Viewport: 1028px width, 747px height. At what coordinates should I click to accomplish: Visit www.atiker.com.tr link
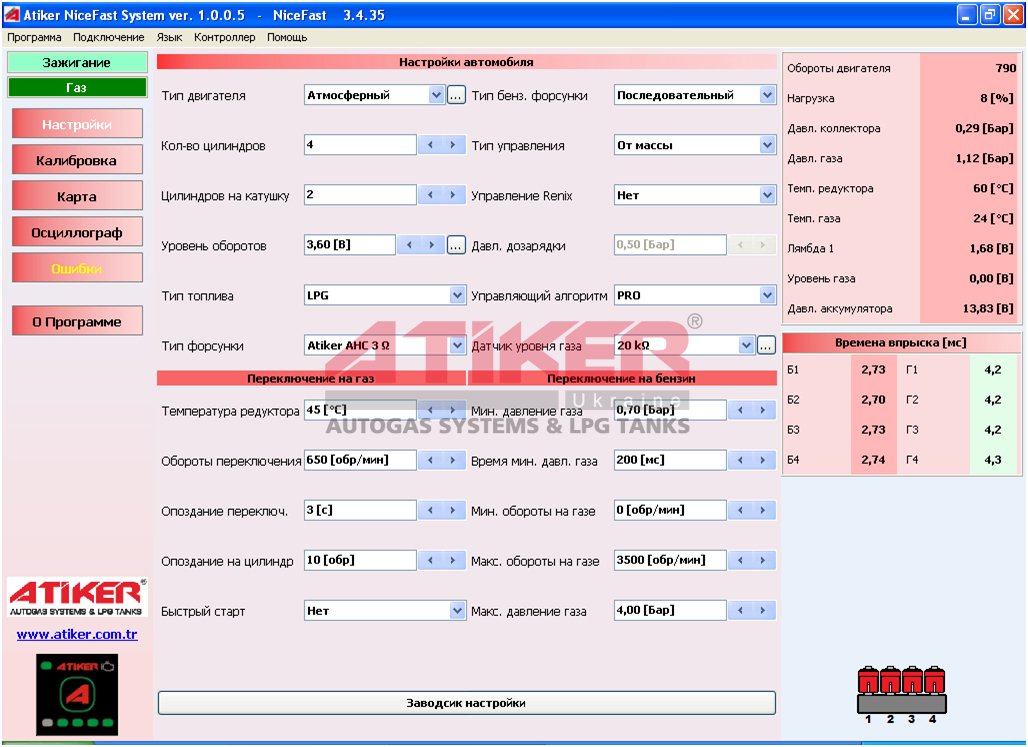[x=77, y=634]
